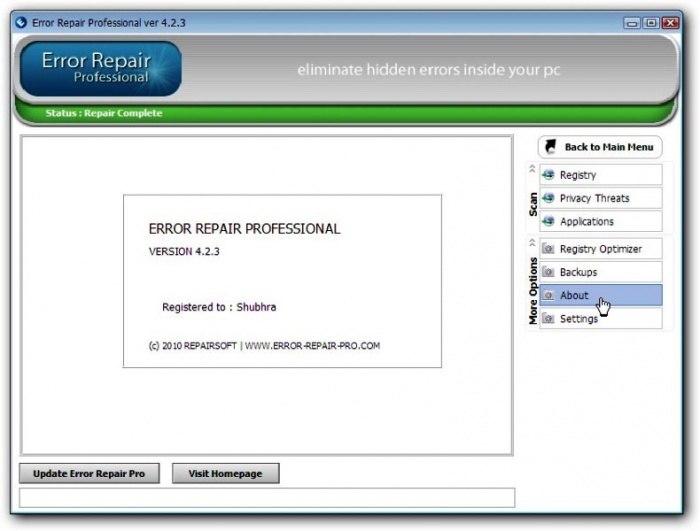
Task: Open the Settings option
Action: coord(601,318)
